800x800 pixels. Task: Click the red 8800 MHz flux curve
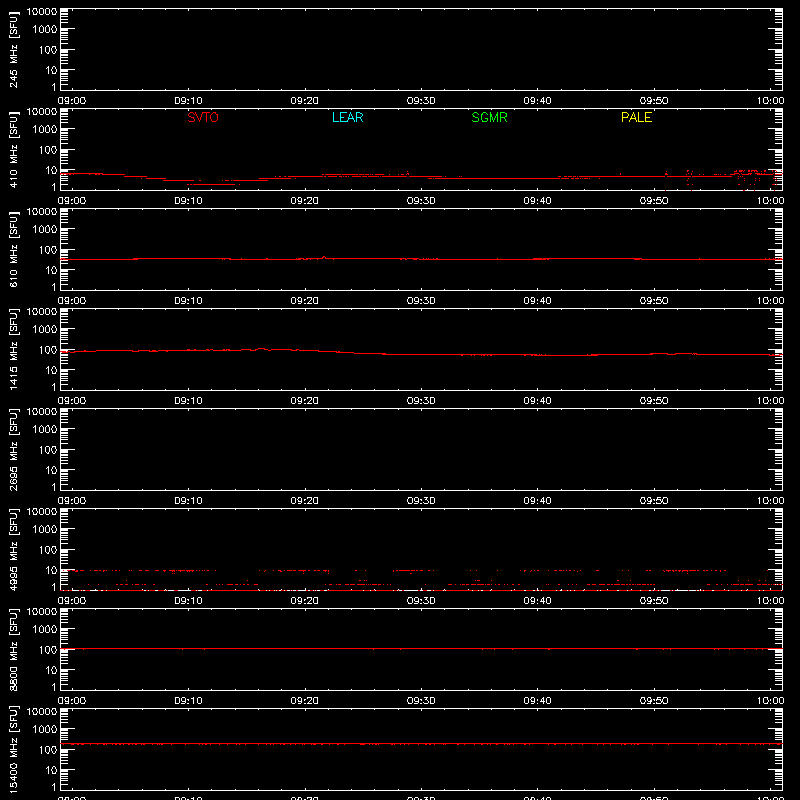[421, 648]
